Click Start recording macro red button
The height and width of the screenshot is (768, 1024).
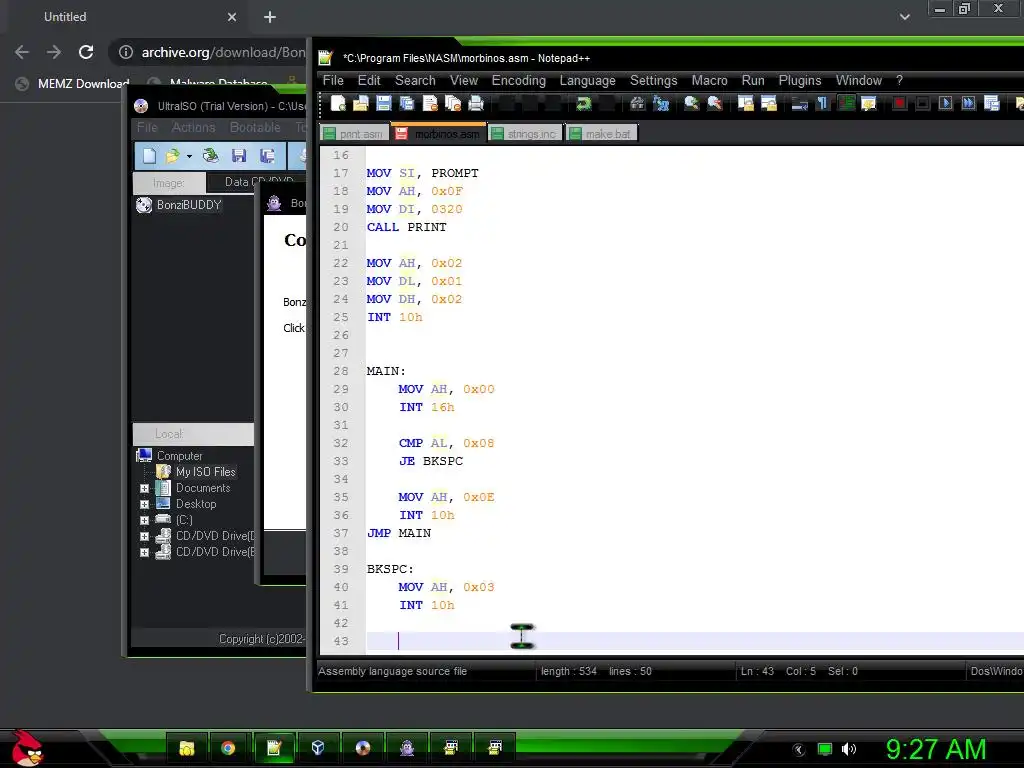point(899,103)
